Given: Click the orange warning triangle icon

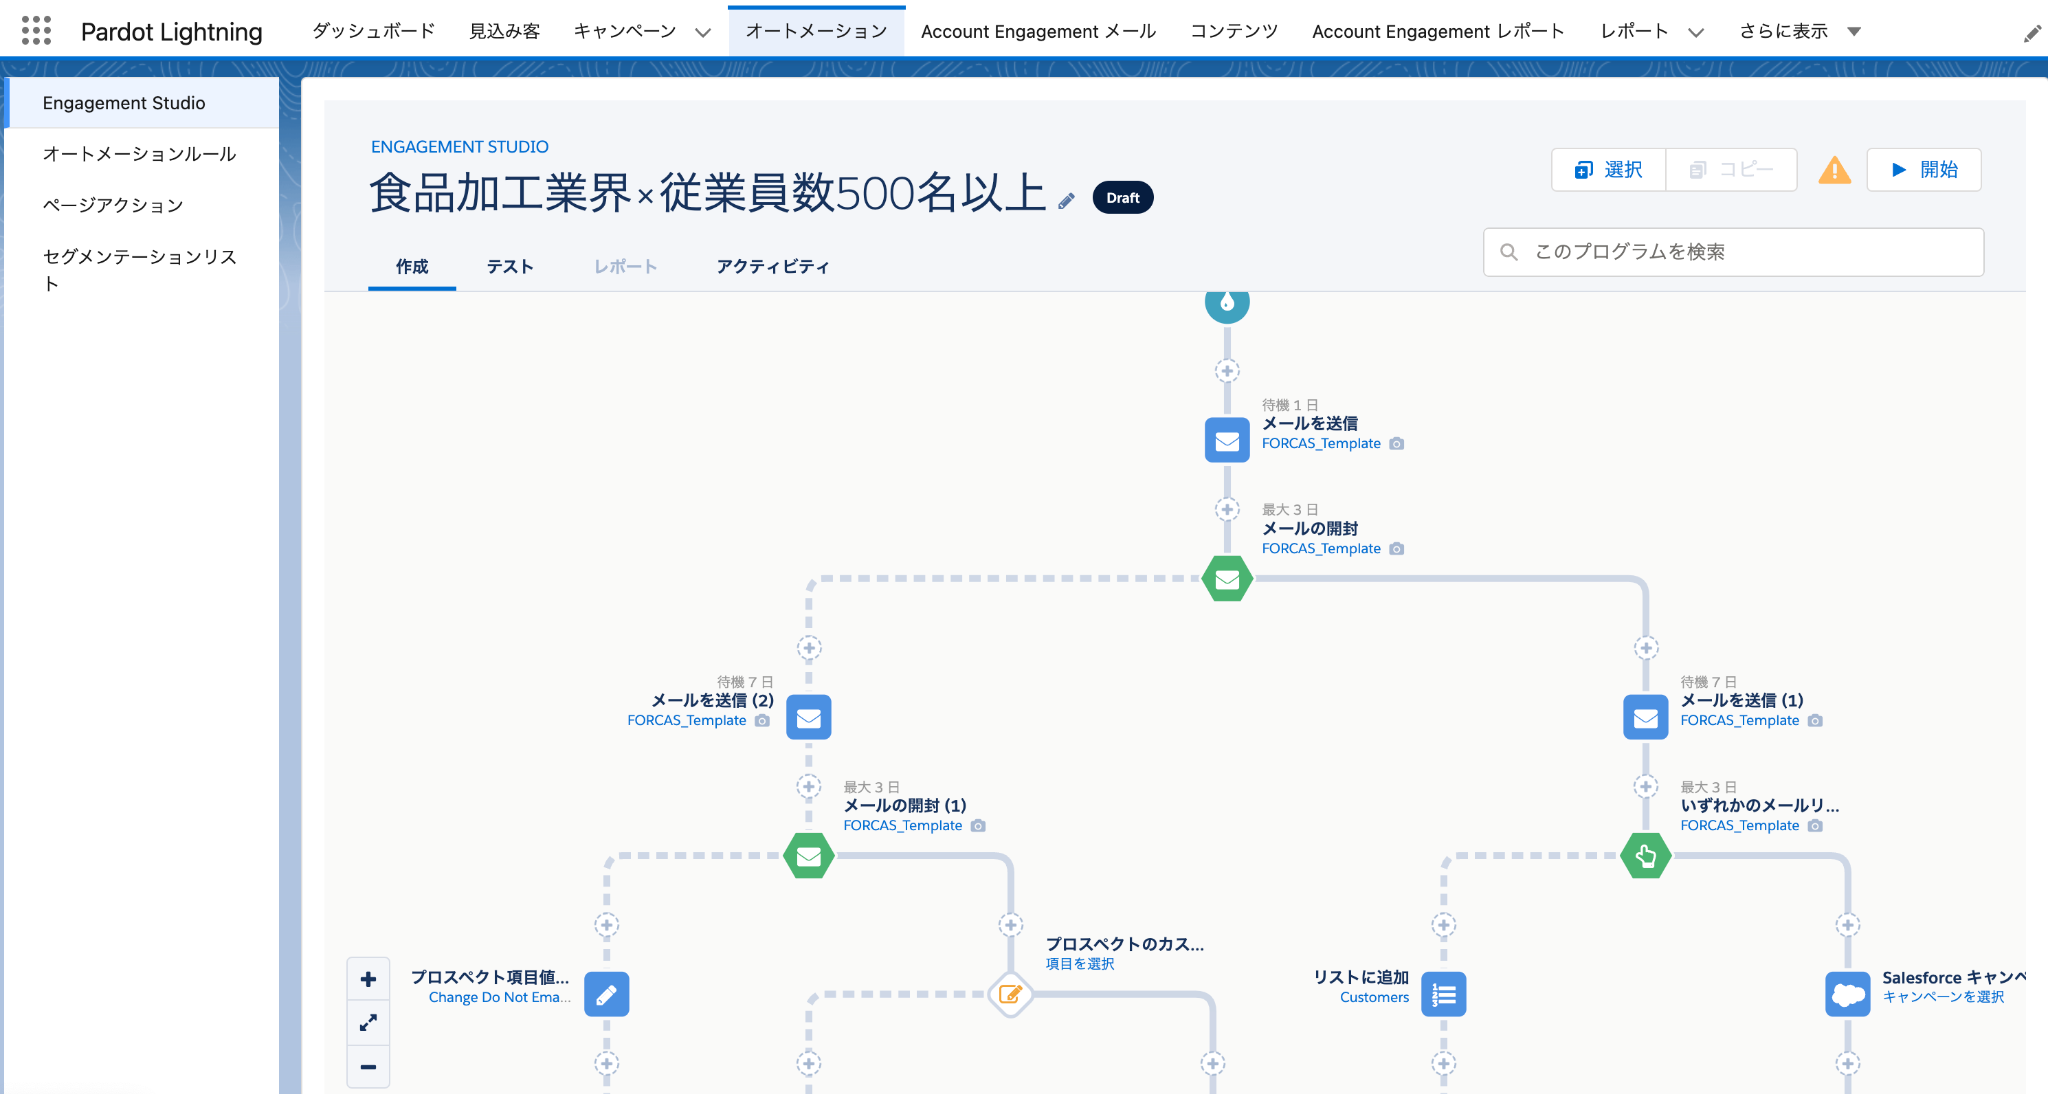Looking at the screenshot, I should click(x=1834, y=170).
